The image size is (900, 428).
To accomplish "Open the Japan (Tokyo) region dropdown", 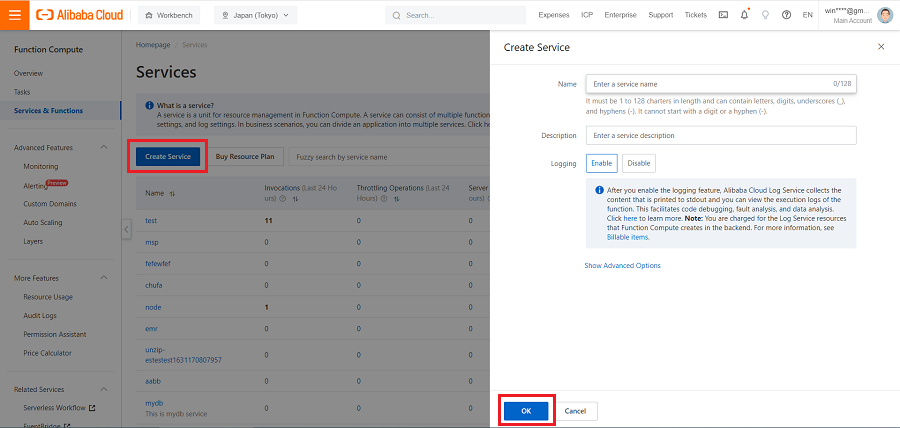I will click(255, 15).
